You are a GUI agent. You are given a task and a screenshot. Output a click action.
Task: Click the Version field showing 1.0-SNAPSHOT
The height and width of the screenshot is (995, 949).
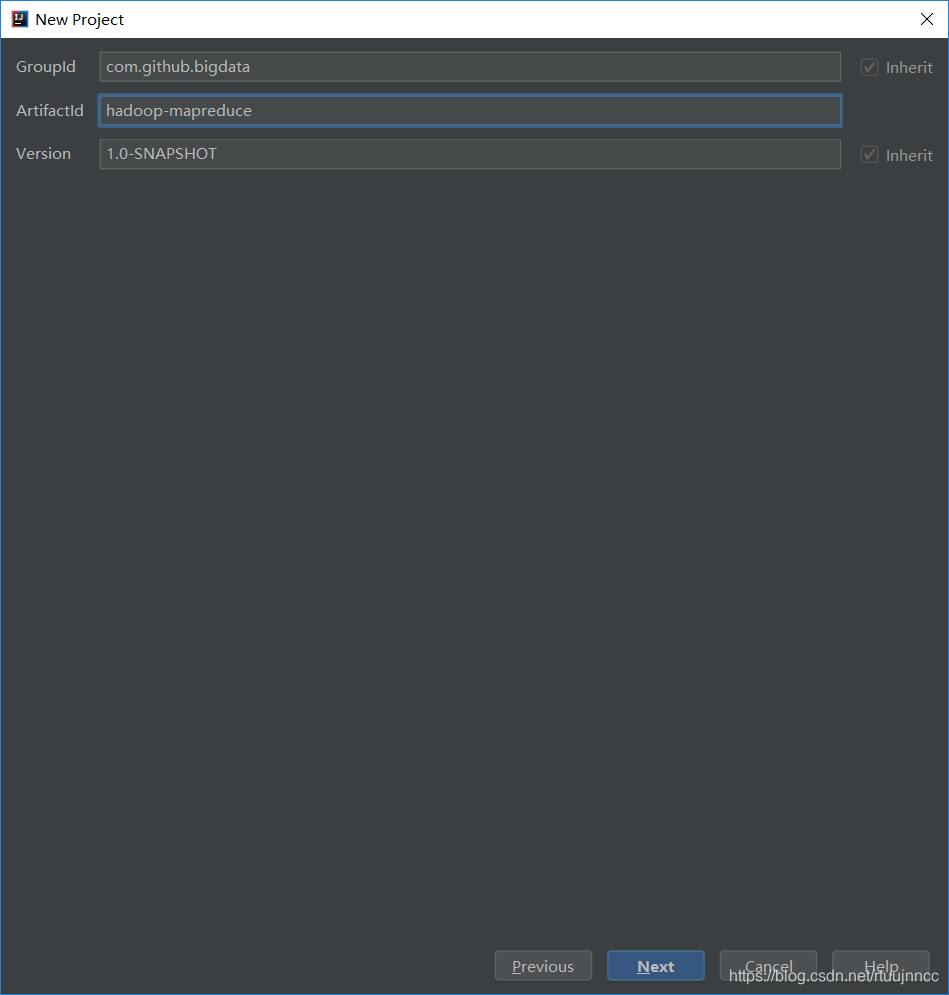[470, 154]
